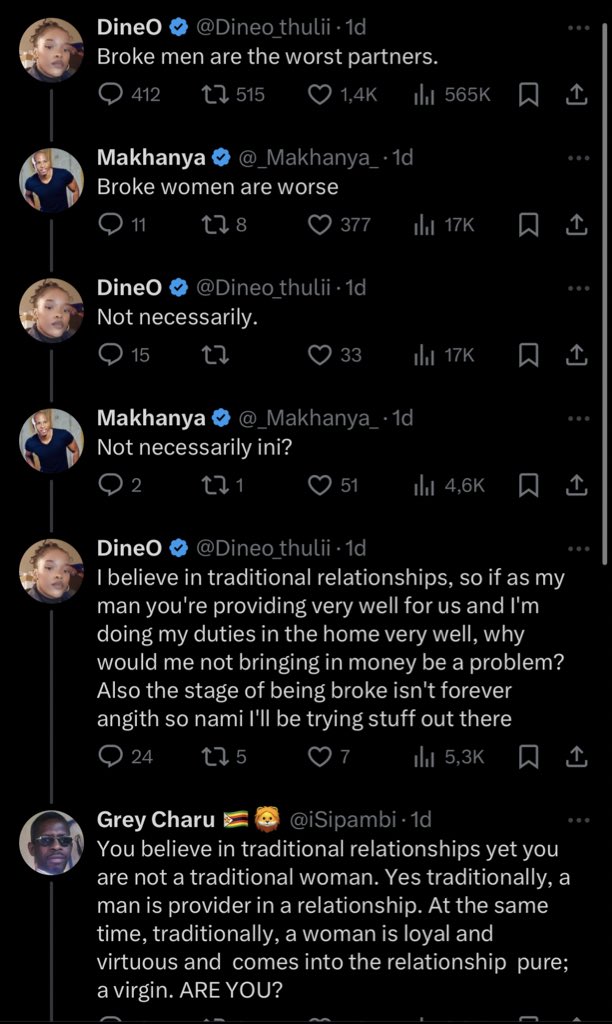Like DineO's "Broke men are the worst partners" tweet

pos(319,95)
